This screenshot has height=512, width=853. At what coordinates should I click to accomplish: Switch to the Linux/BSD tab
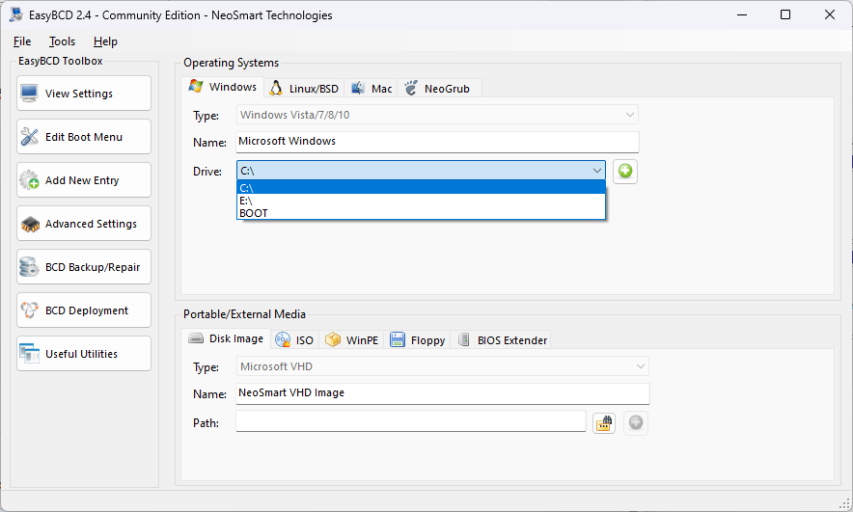pyautogui.click(x=305, y=89)
